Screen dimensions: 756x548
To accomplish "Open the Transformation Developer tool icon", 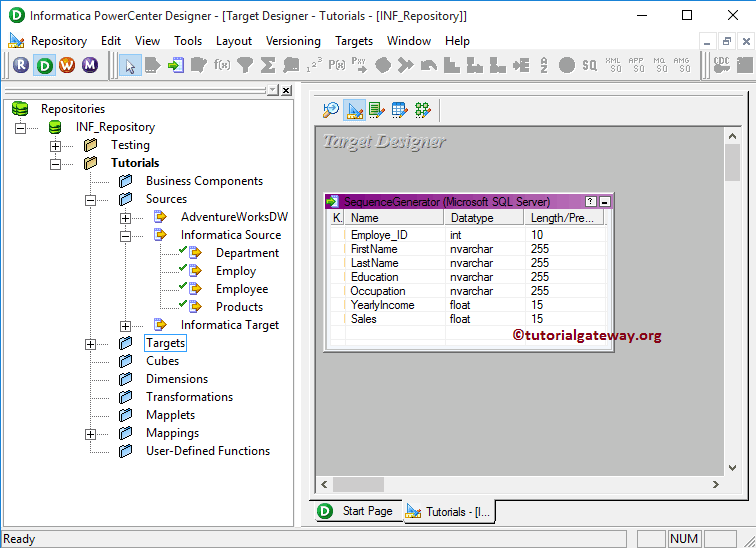I will pyautogui.click(x=377, y=110).
